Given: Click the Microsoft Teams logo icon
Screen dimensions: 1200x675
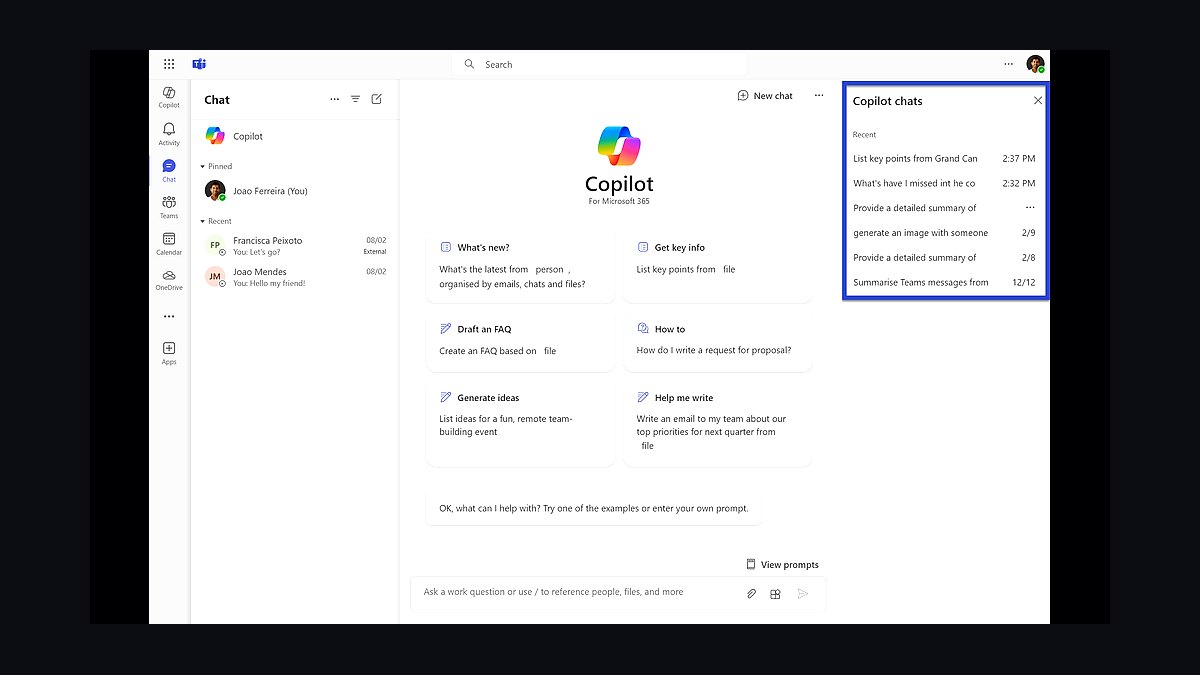Looking at the screenshot, I should 199,64.
